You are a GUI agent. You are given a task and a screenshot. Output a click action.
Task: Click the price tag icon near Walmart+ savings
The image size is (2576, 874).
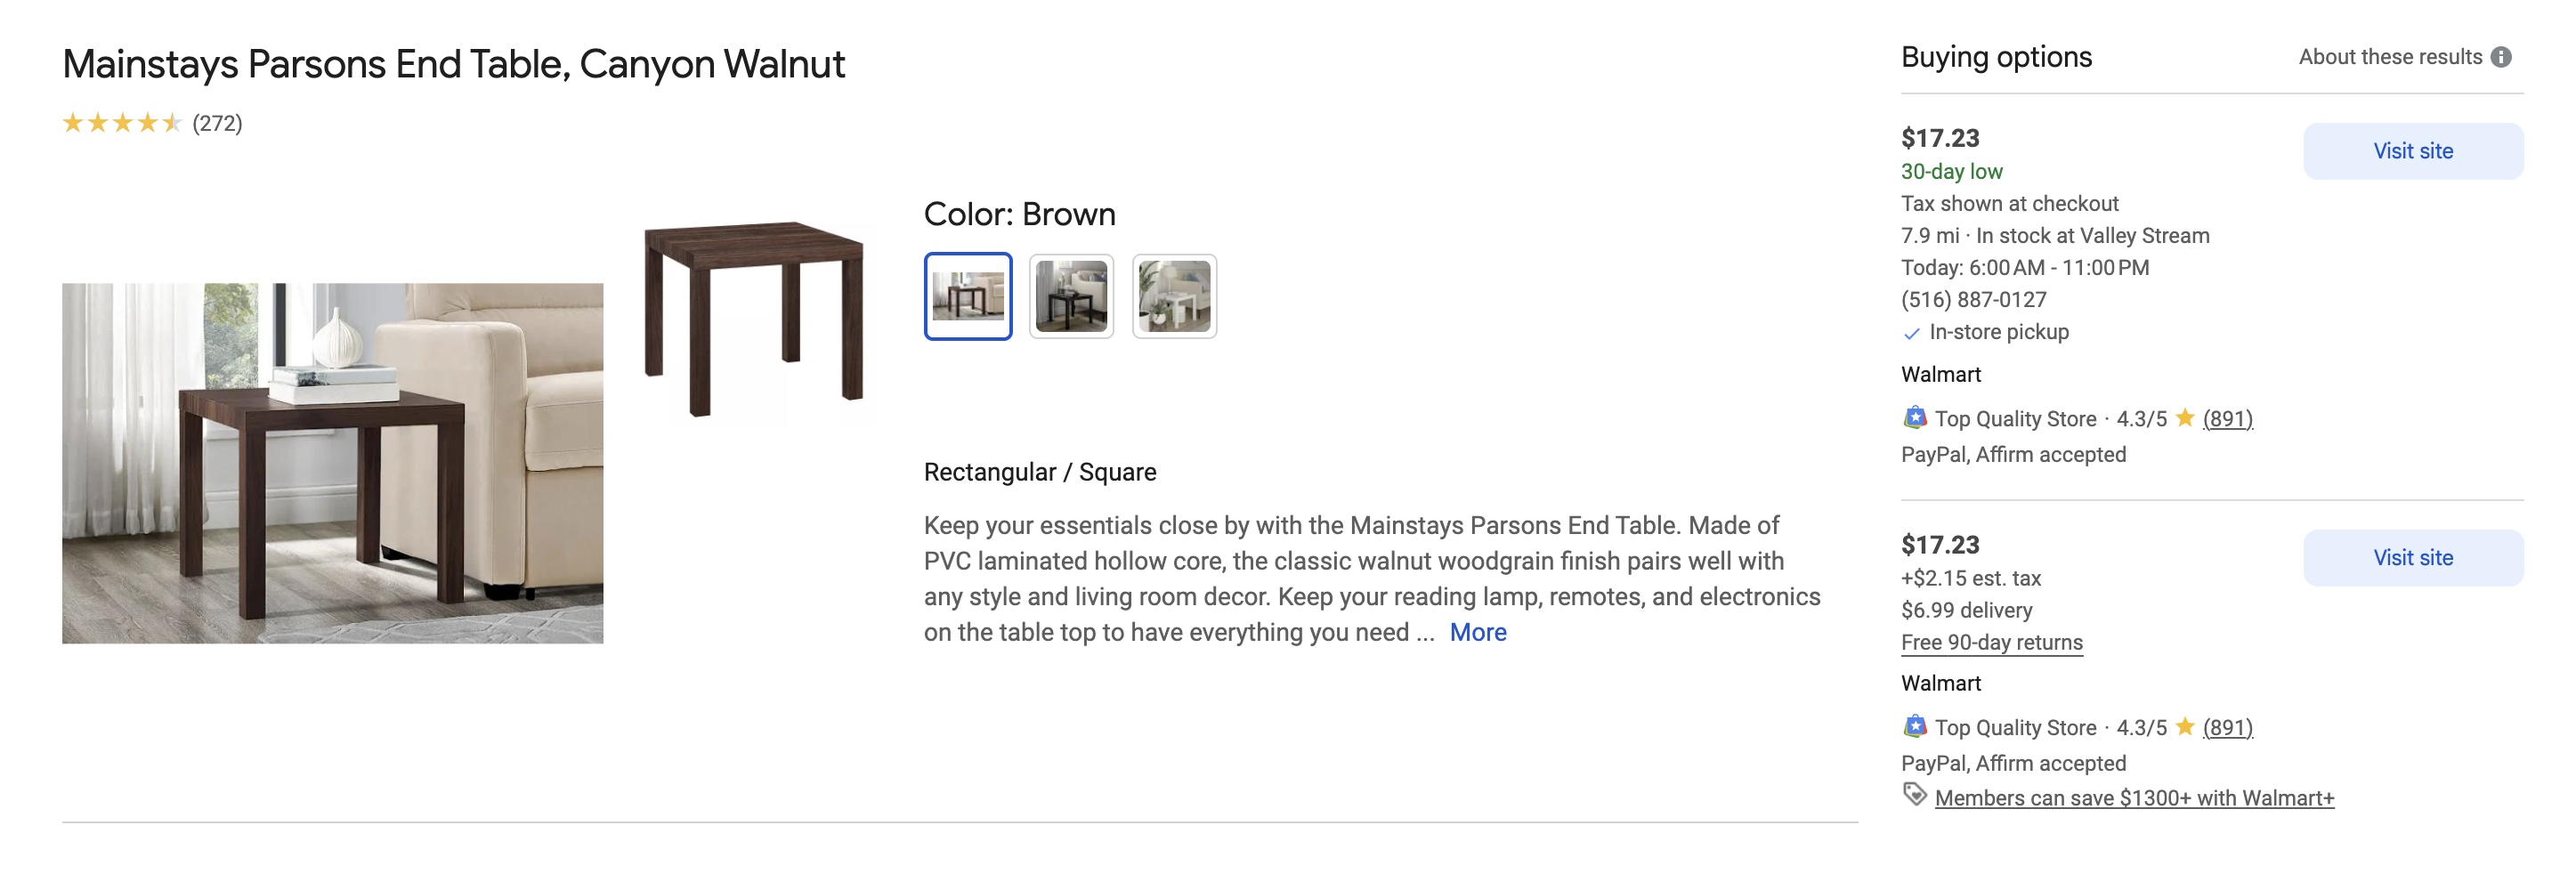pos(1914,796)
